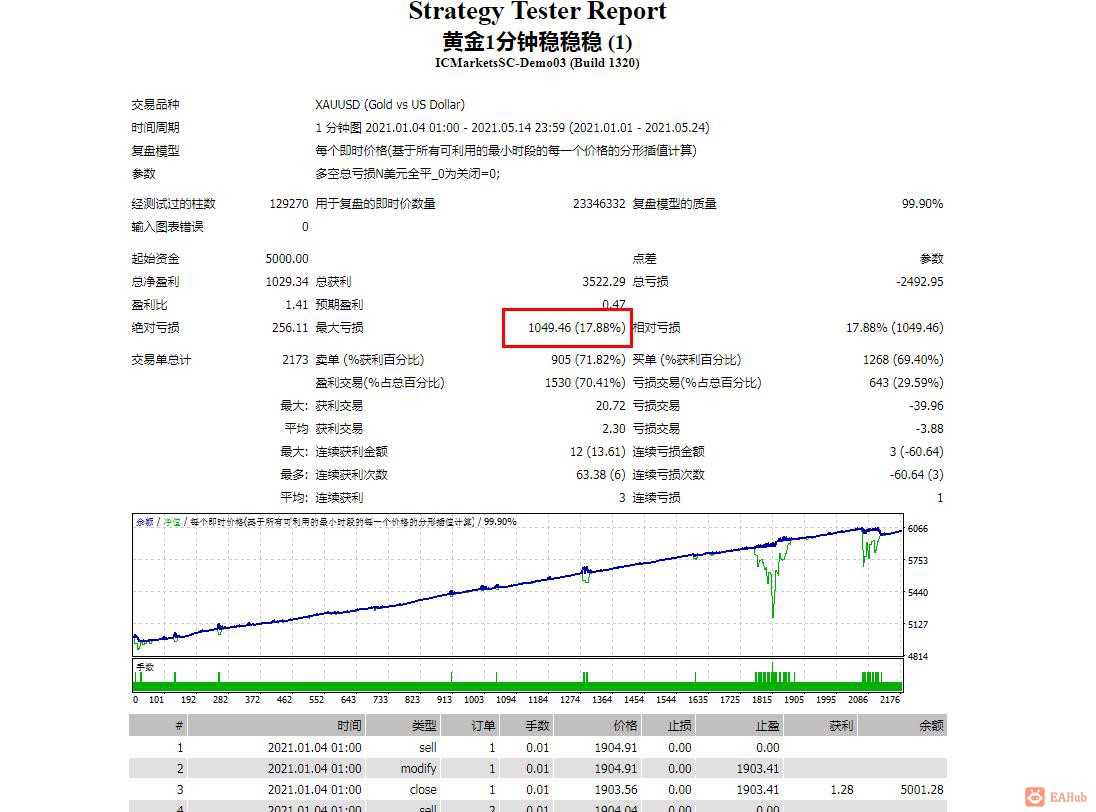This screenshot has height=812, width=1096.
Task: Click the close type cell in row 3
Action: pyautogui.click(x=424, y=790)
